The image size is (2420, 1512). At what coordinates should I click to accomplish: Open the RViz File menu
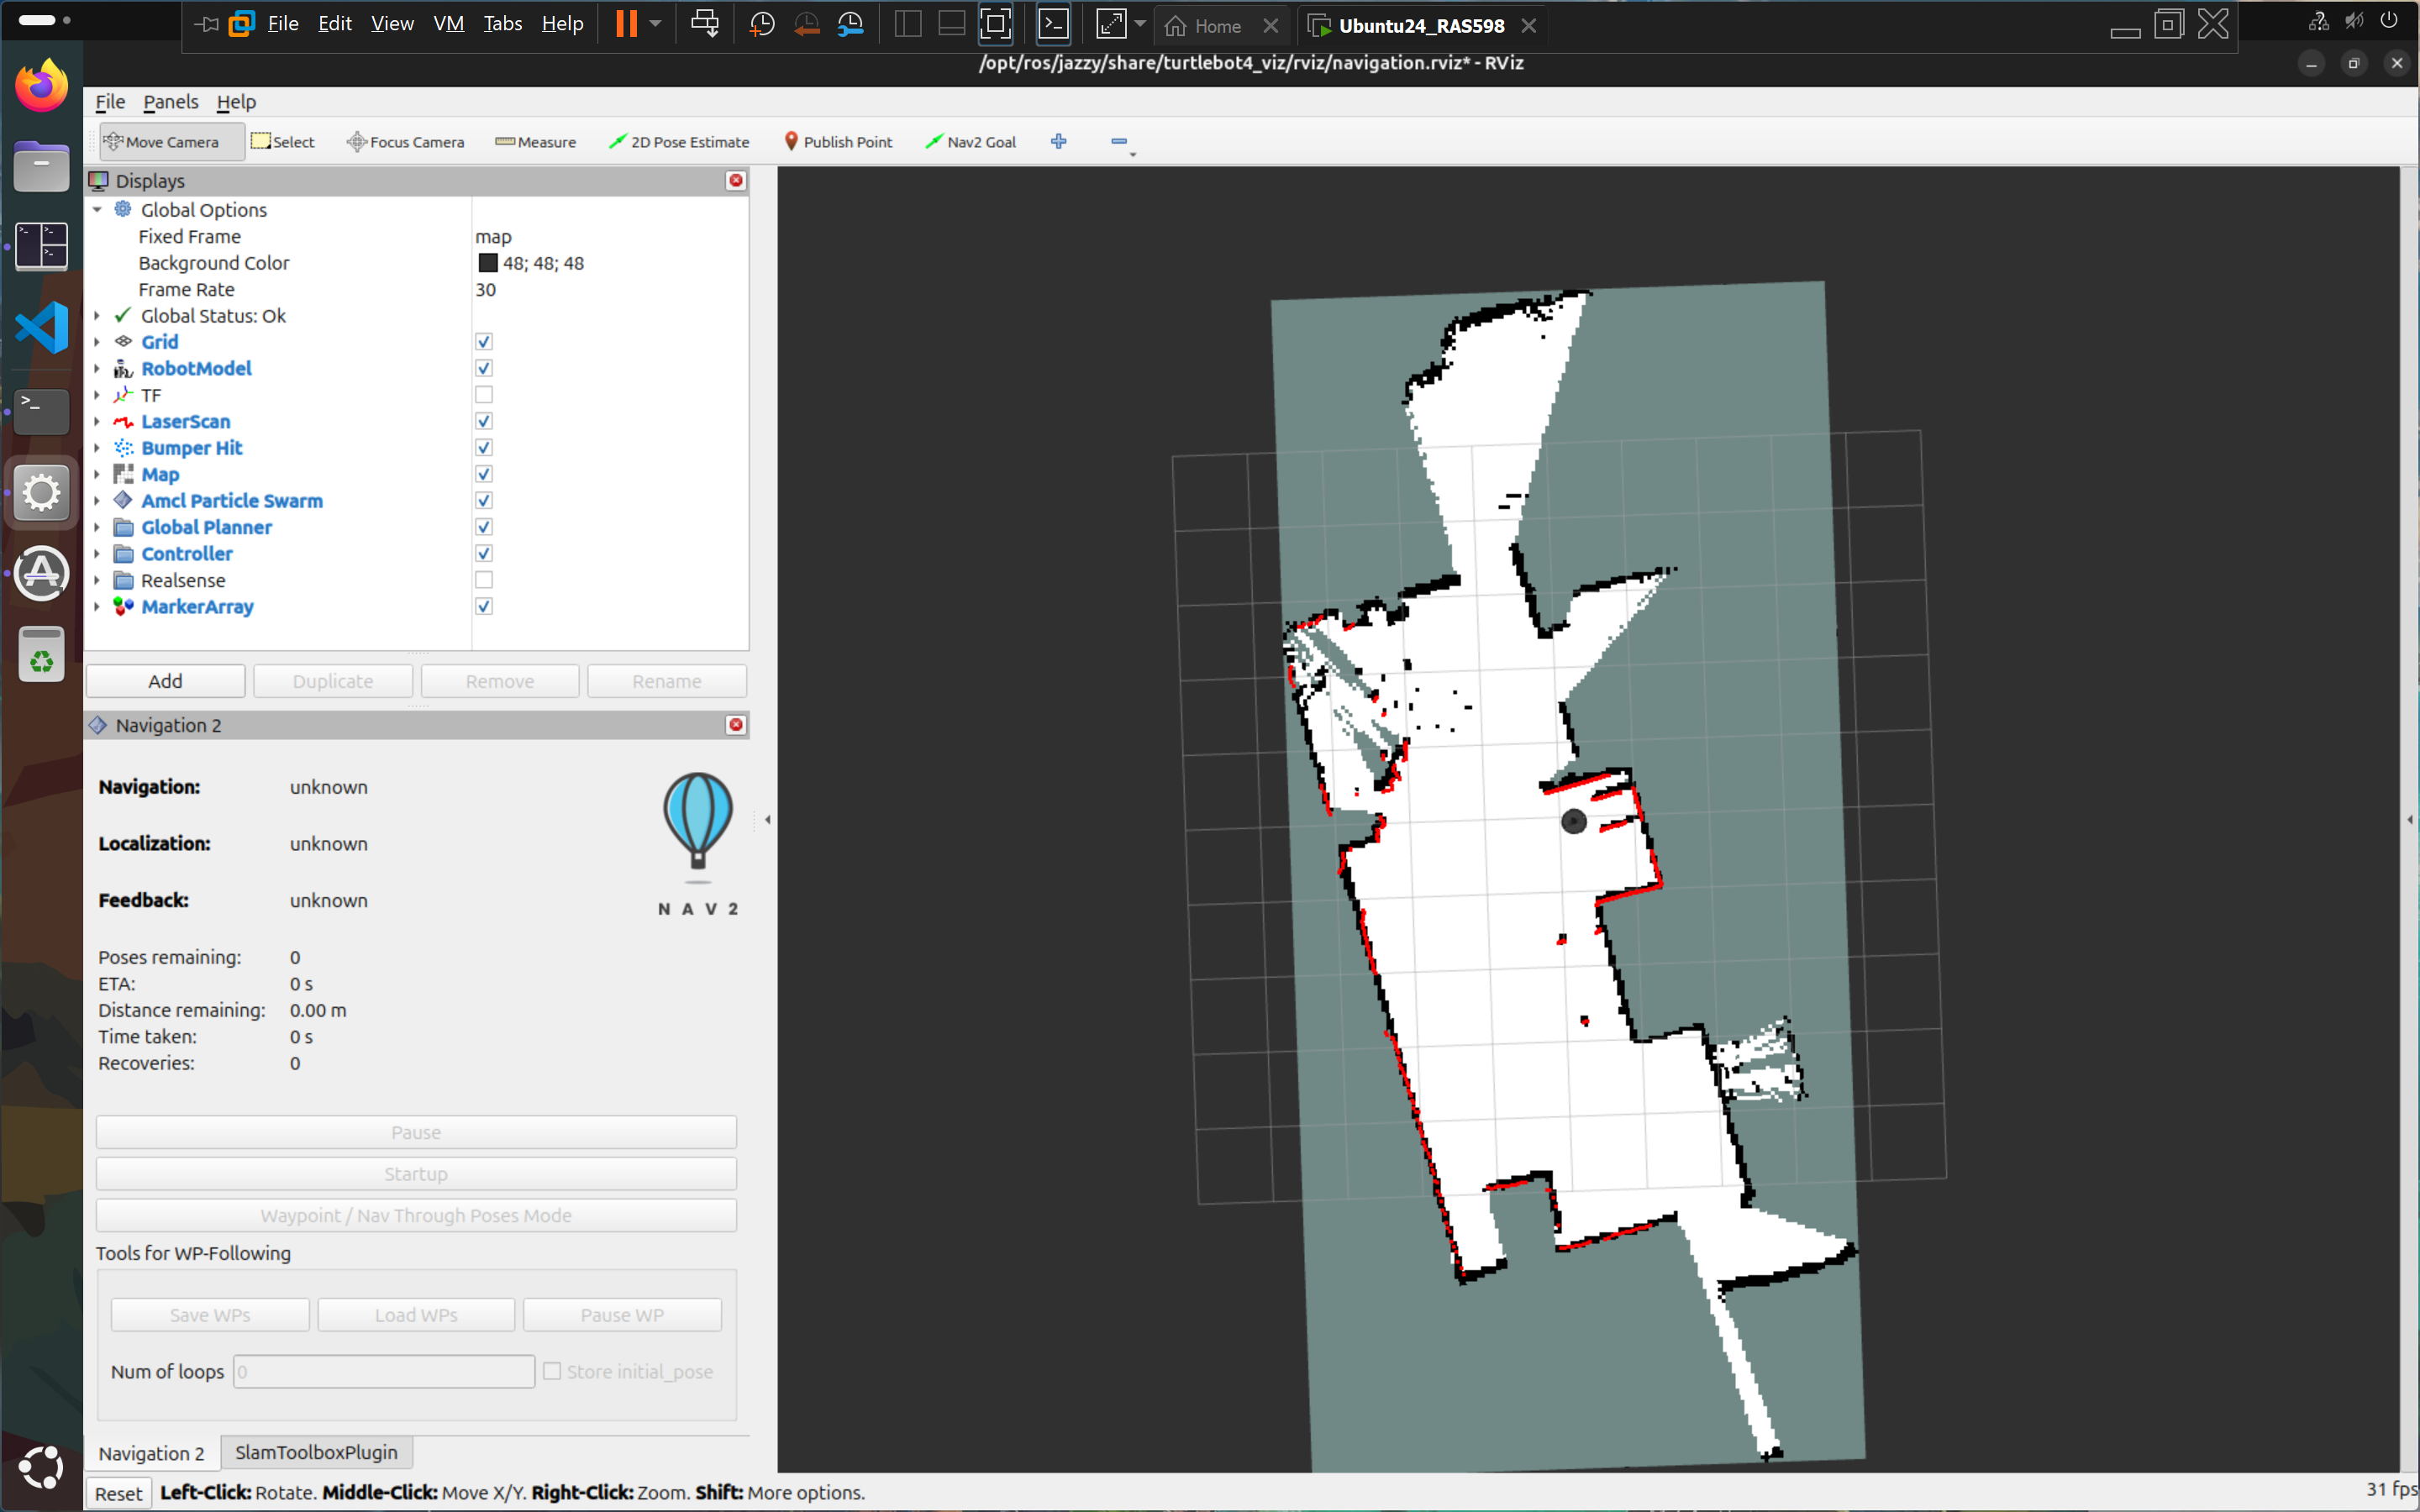[x=110, y=102]
